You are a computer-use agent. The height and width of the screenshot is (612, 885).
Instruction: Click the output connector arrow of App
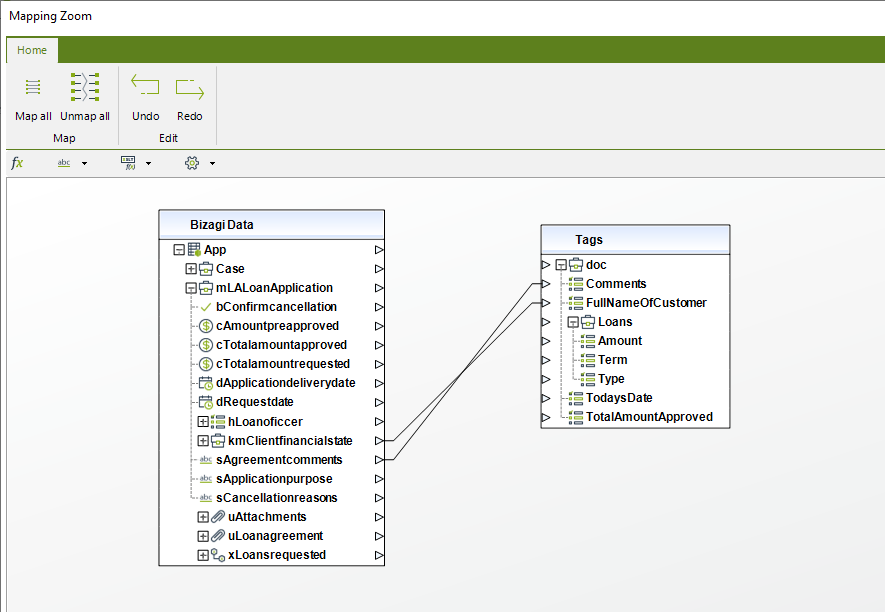tap(379, 250)
